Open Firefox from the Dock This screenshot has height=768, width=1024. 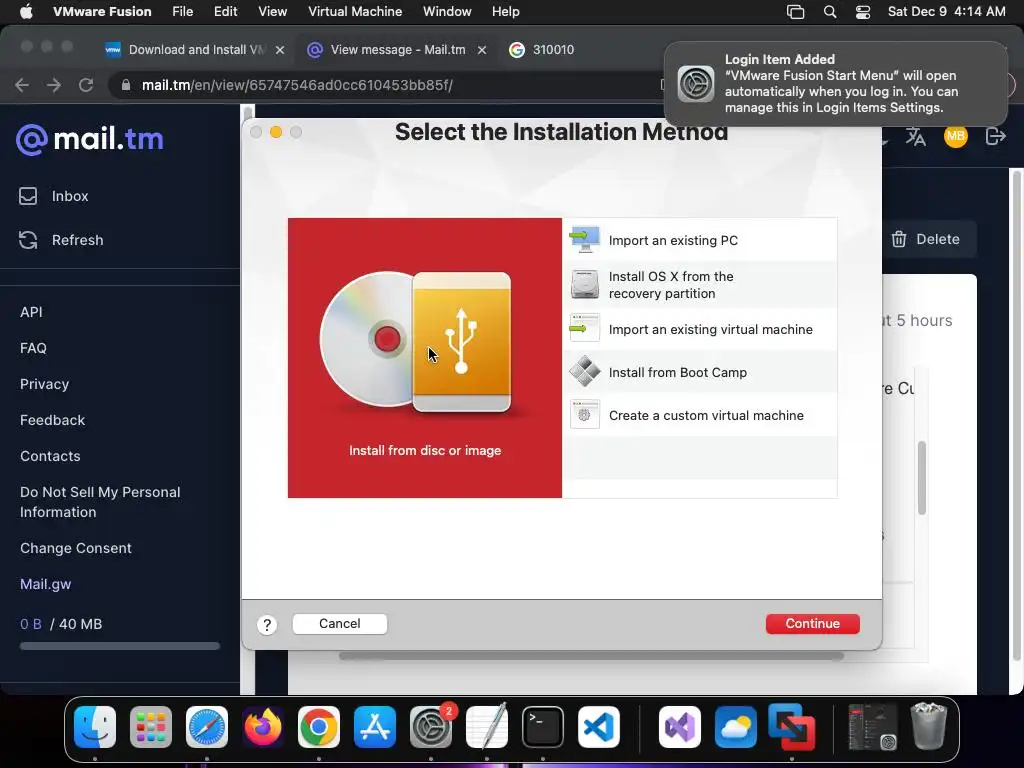(x=263, y=727)
